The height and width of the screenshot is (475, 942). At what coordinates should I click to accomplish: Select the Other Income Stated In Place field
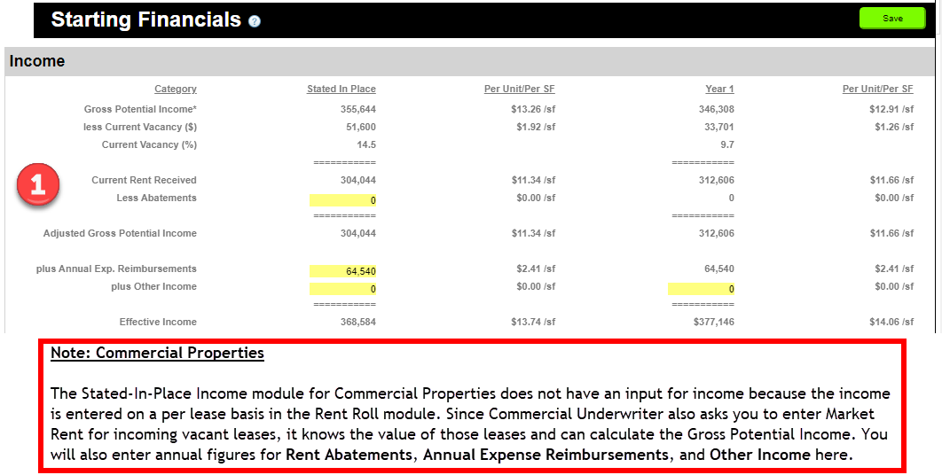[343, 288]
